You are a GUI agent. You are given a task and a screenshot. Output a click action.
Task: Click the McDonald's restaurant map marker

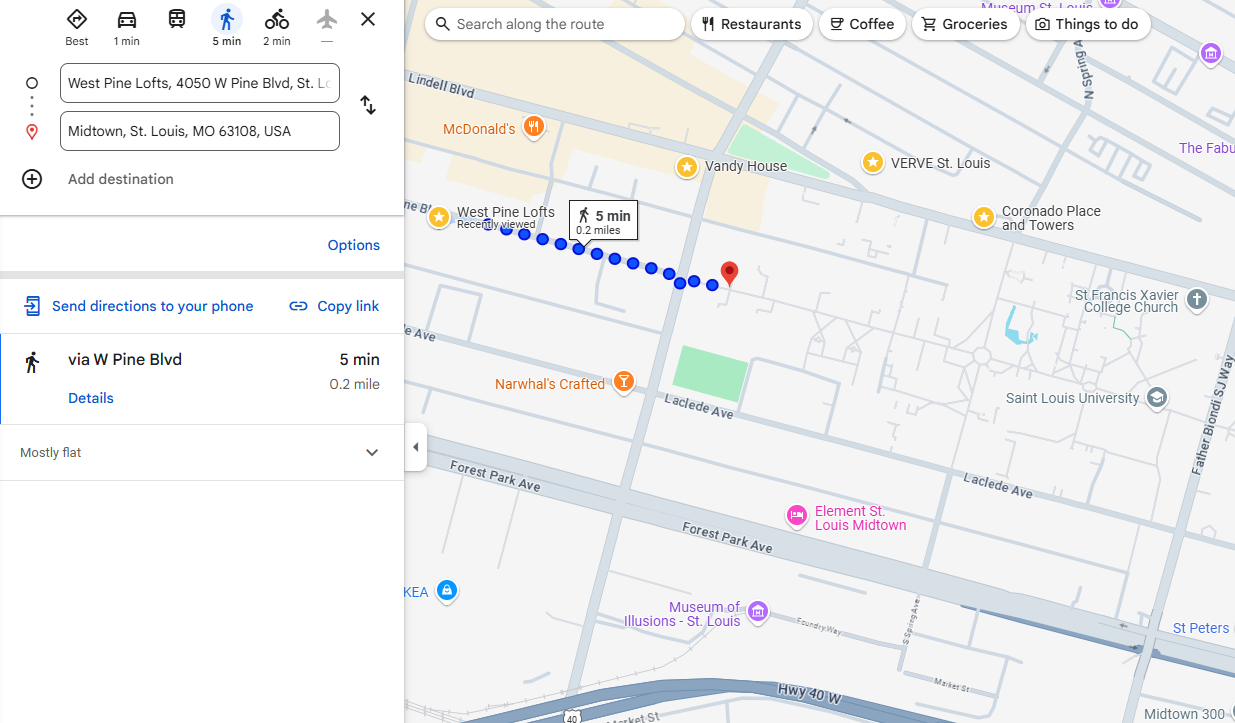(x=534, y=127)
